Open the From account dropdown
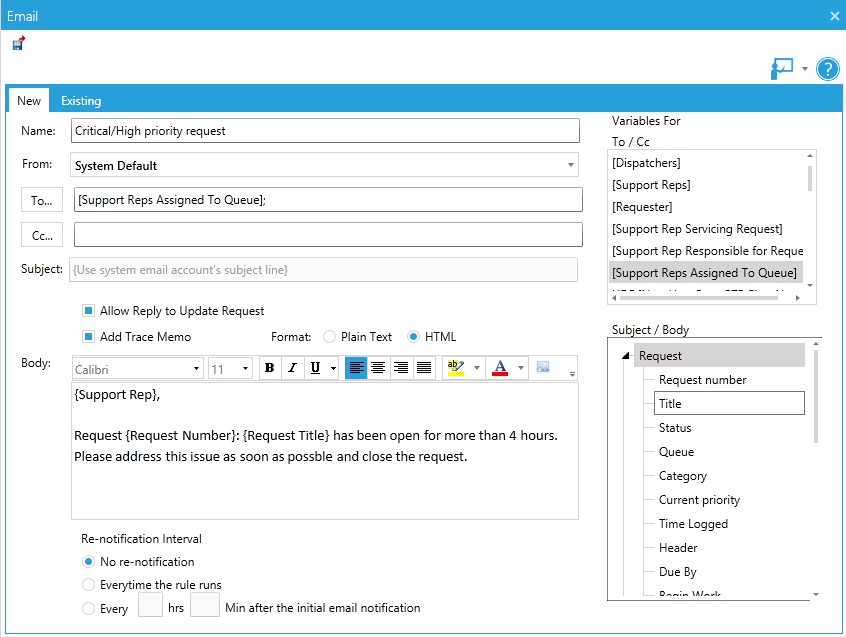Viewport: 846px width, 637px height. 570,164
